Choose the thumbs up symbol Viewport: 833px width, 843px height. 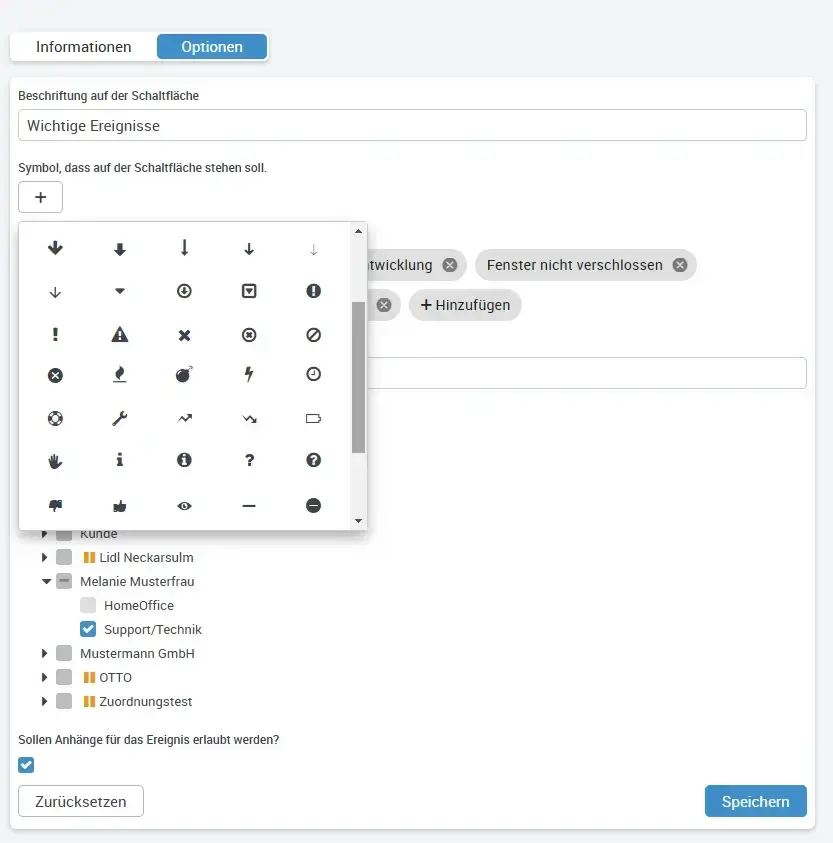point(120,506)
